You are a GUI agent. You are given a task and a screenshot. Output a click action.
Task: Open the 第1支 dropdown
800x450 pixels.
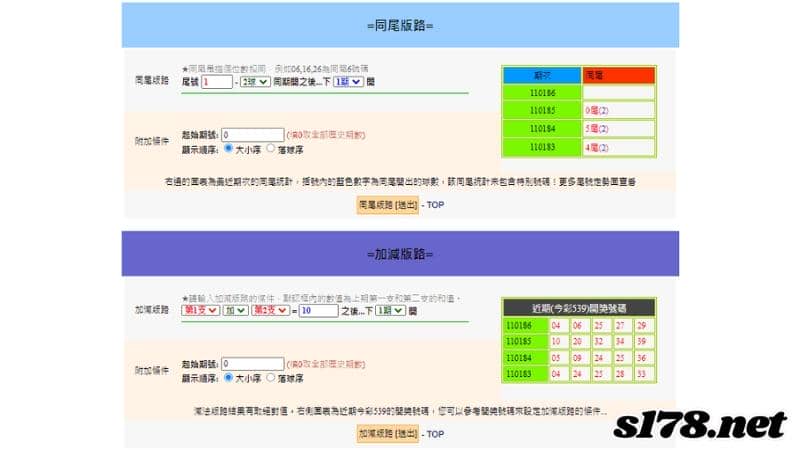pos(201,310)
